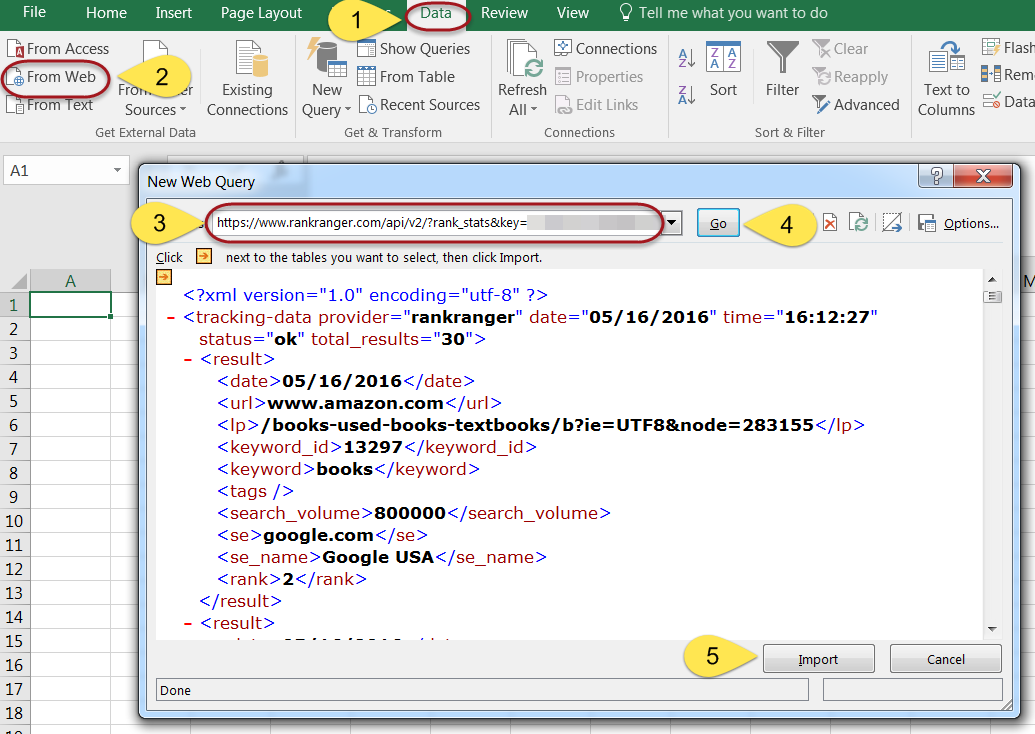
Task: Click the Refresh page icon in dialog
Action: point(858,223)
